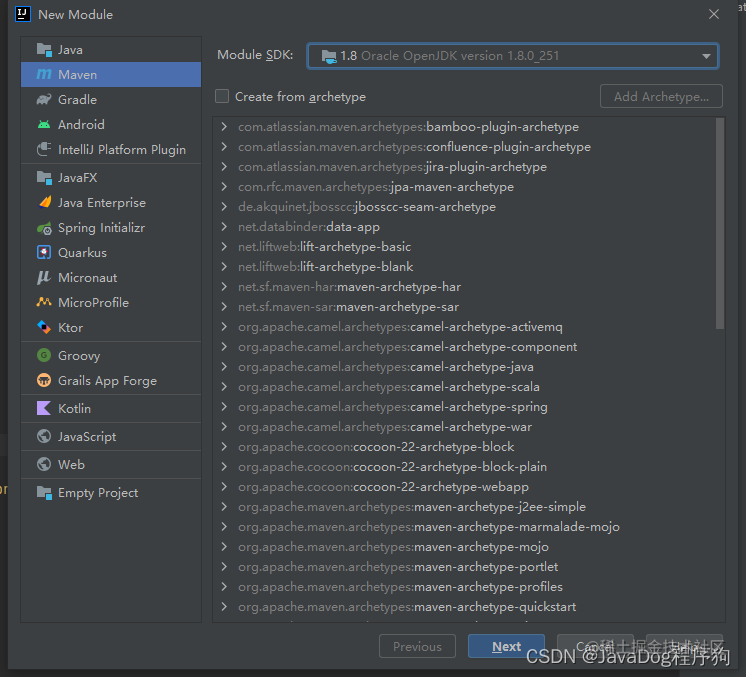Image resolution: width=746 pixels, height=677 pixels.
Task: Click the Micronaut mu icon
Action: [44, 277]
